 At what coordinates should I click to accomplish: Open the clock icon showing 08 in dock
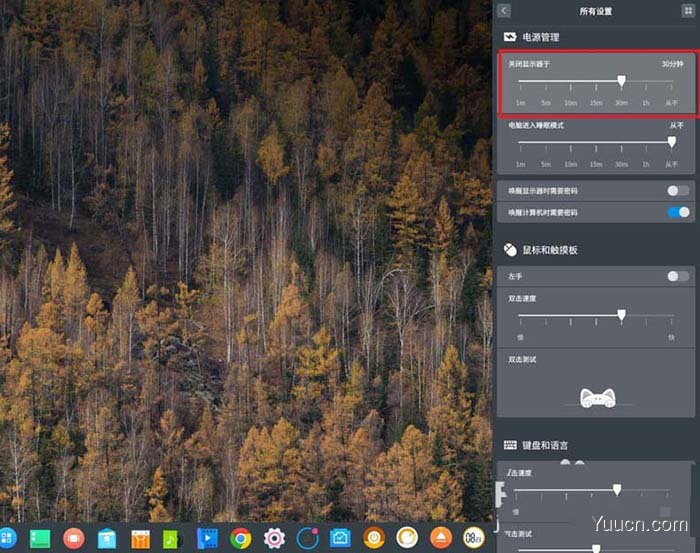[x=474, y=538]
